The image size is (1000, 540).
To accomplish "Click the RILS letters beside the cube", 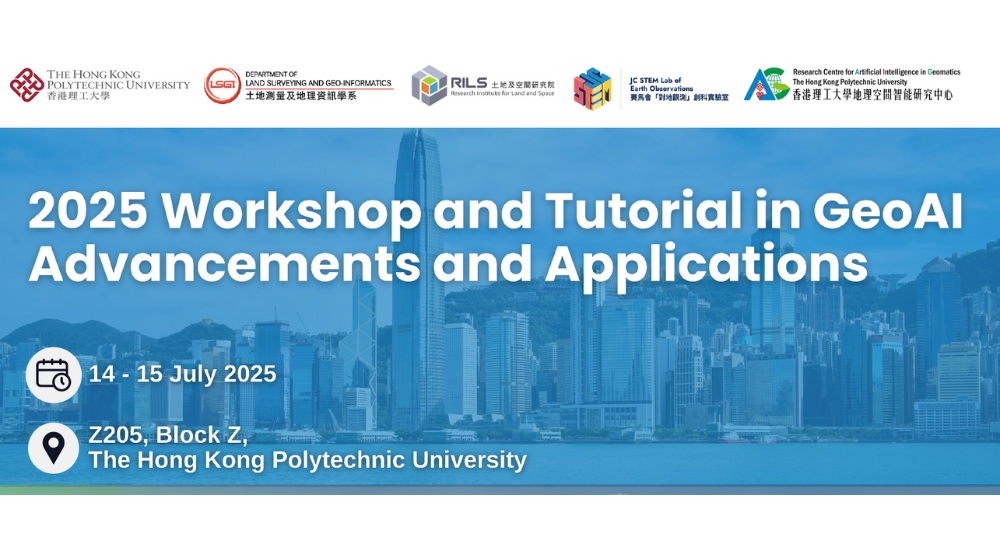I will pyautogui.click(x=469, y=82).
